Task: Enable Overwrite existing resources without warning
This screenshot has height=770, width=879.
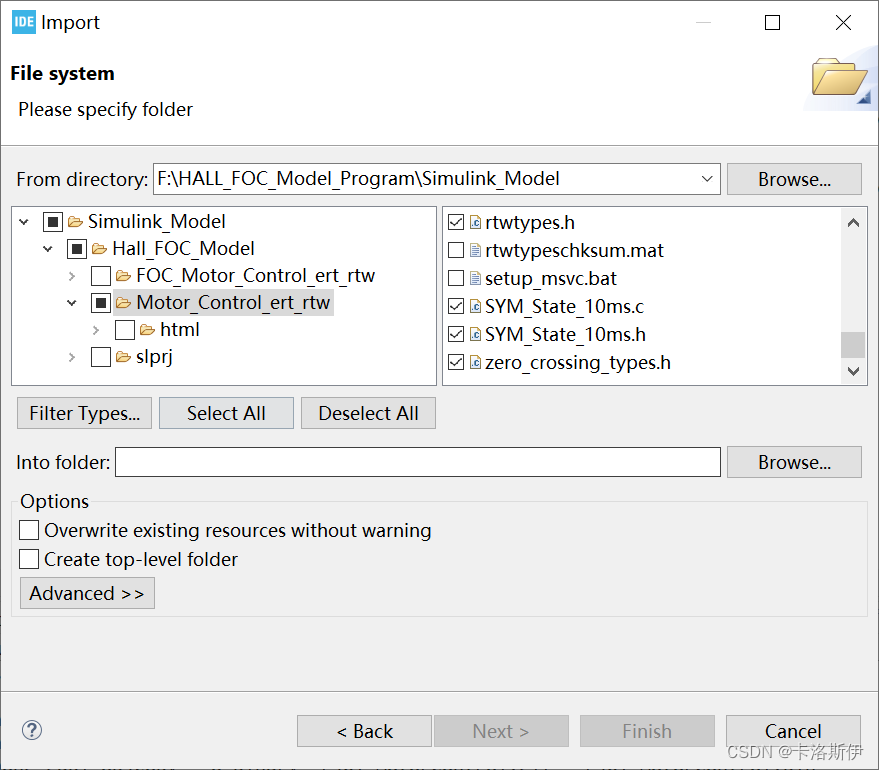Action: (x=30, y=531)
